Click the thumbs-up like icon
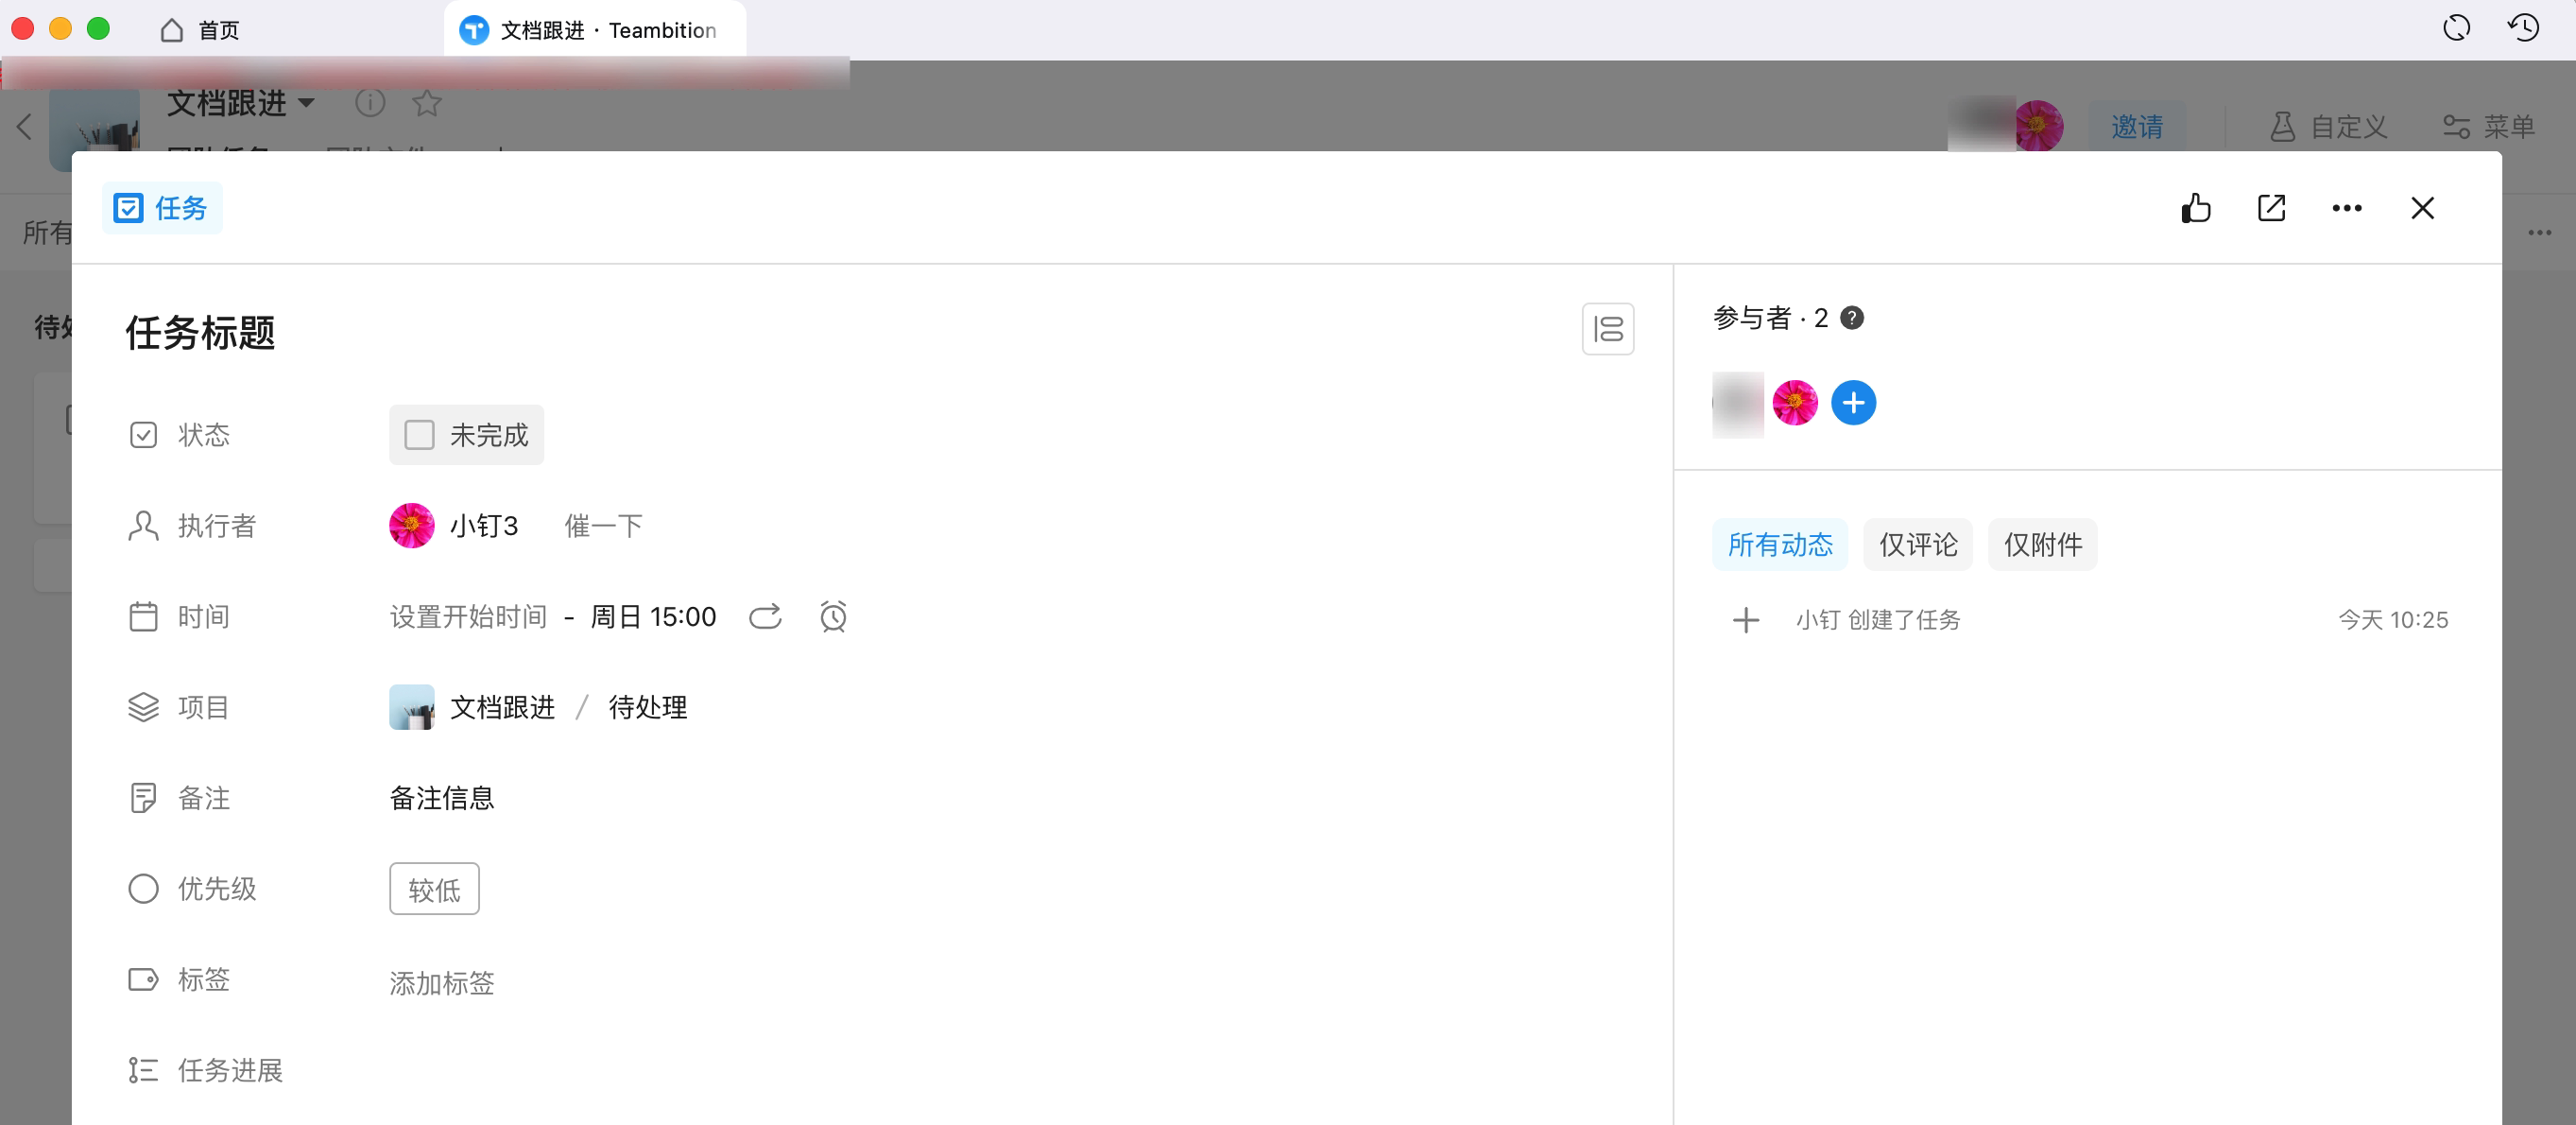This screenshot has width=2576, height=1125. [2195, 208]
